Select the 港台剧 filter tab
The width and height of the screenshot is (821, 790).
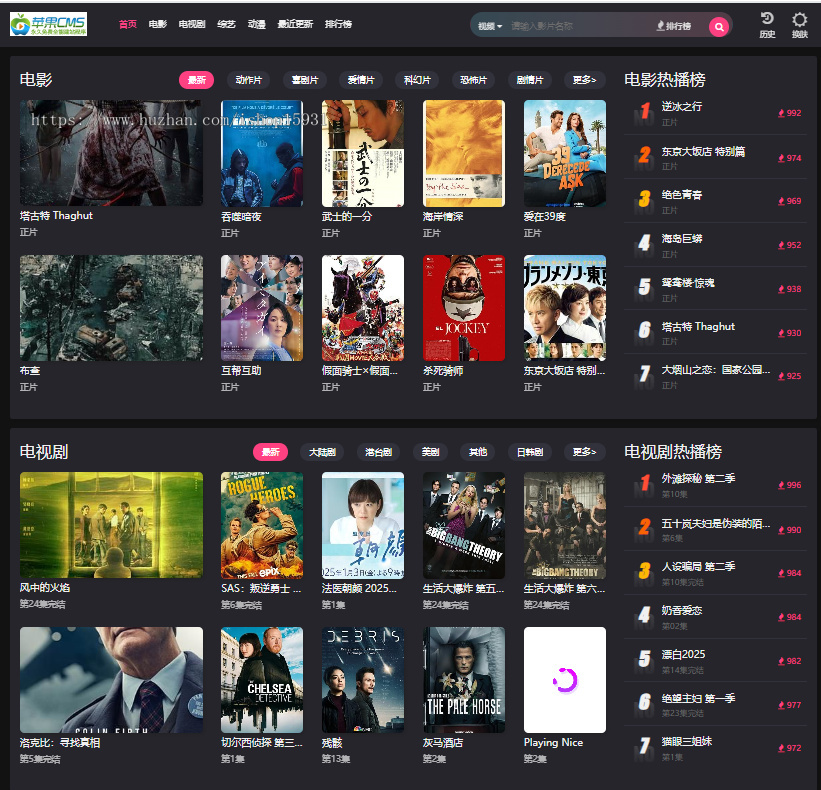(x=379, y=452)
